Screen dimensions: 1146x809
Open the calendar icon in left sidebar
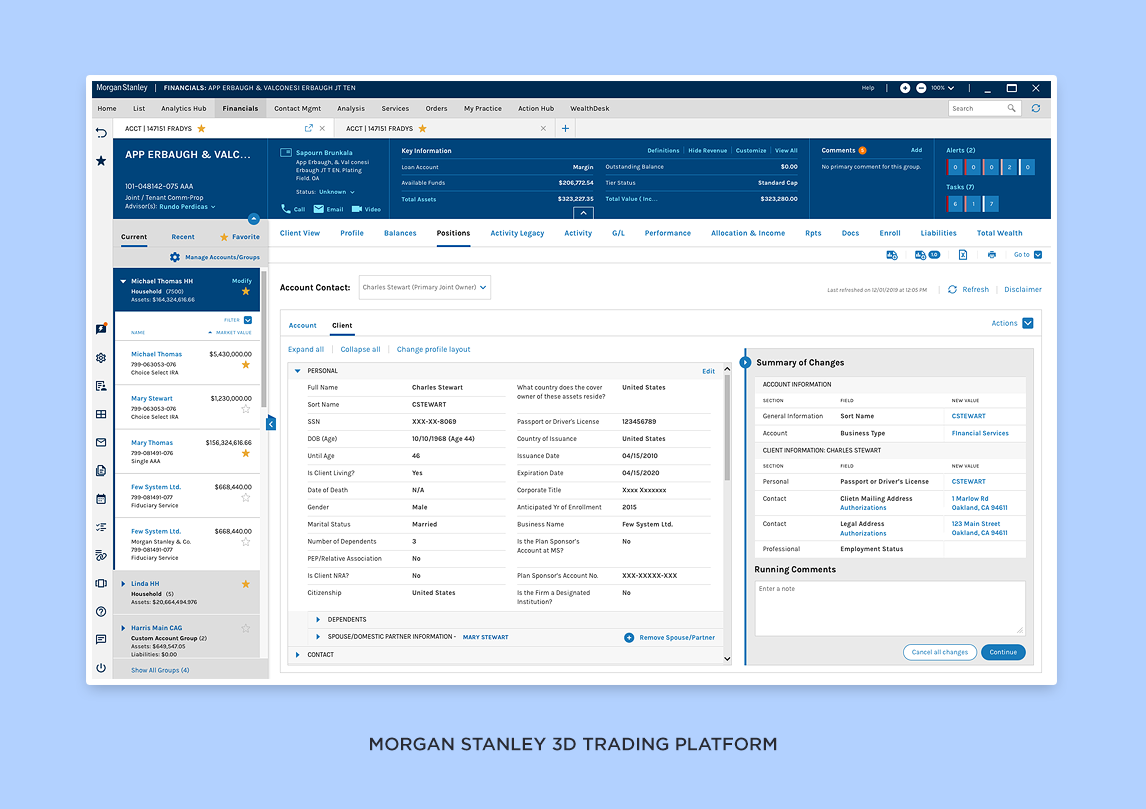(101, 499)
